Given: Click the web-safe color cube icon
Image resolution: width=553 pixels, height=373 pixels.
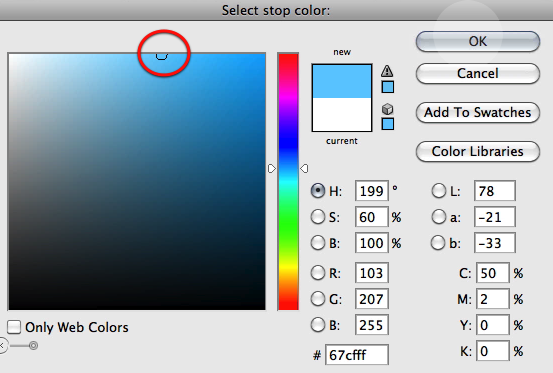Looking at the screenshot, I should point(387,109).
